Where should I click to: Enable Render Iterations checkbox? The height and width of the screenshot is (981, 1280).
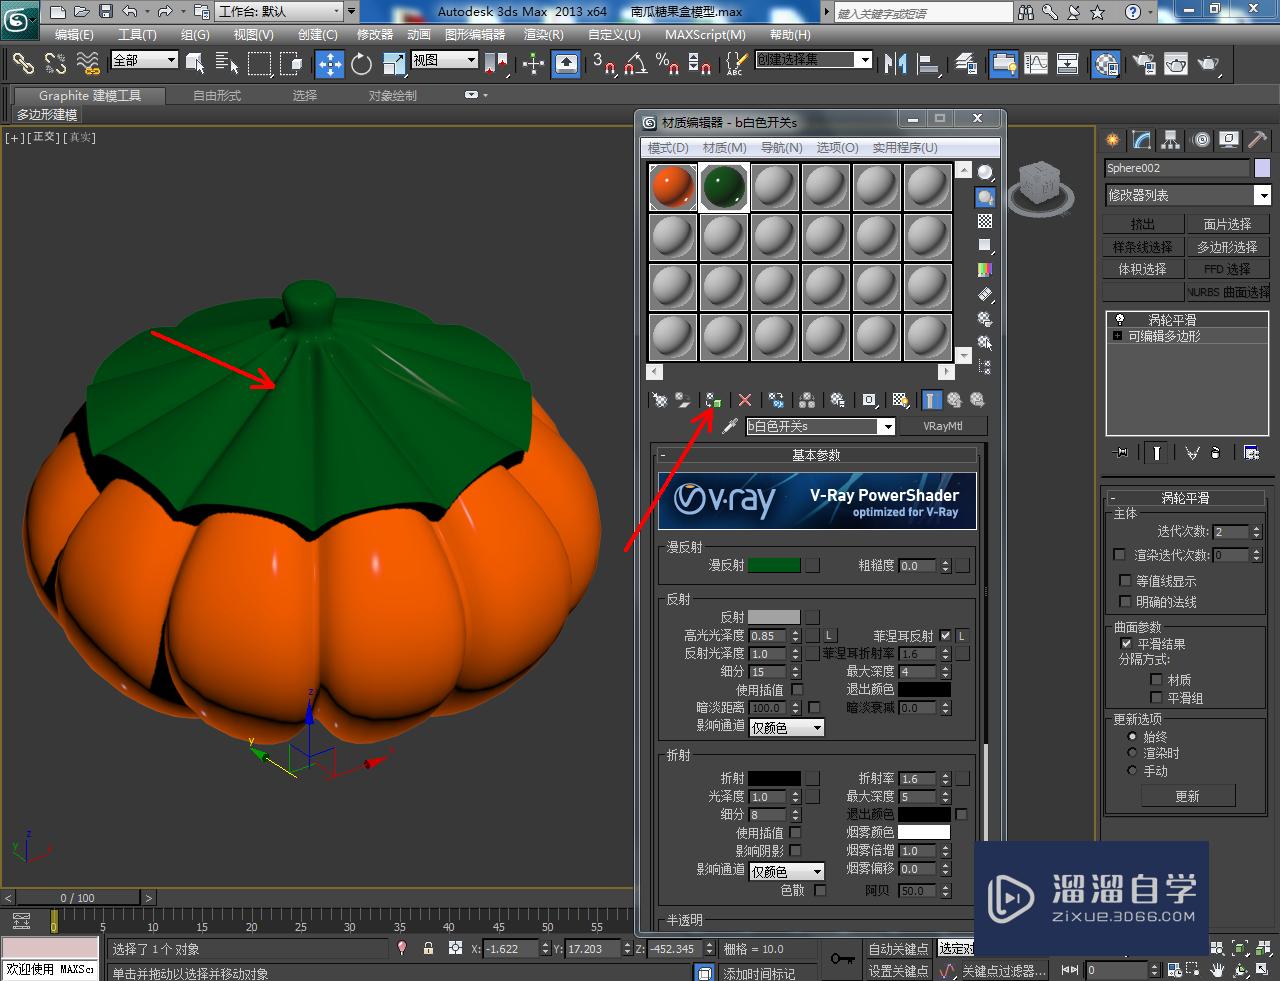pos(1119,554)
